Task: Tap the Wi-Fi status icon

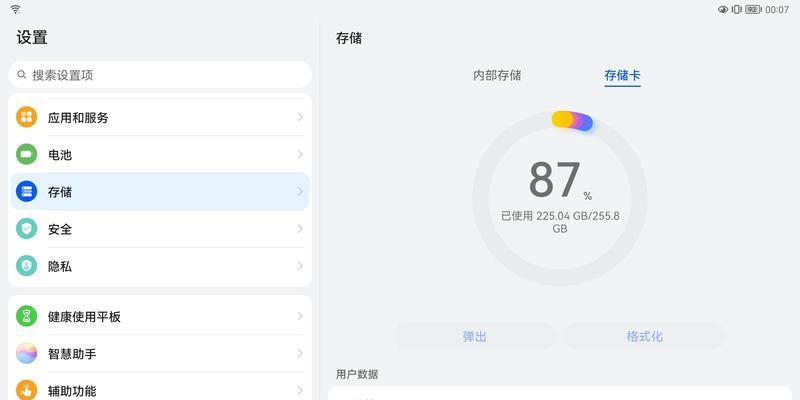Action: pyautogui.click(x=16, y=9)
